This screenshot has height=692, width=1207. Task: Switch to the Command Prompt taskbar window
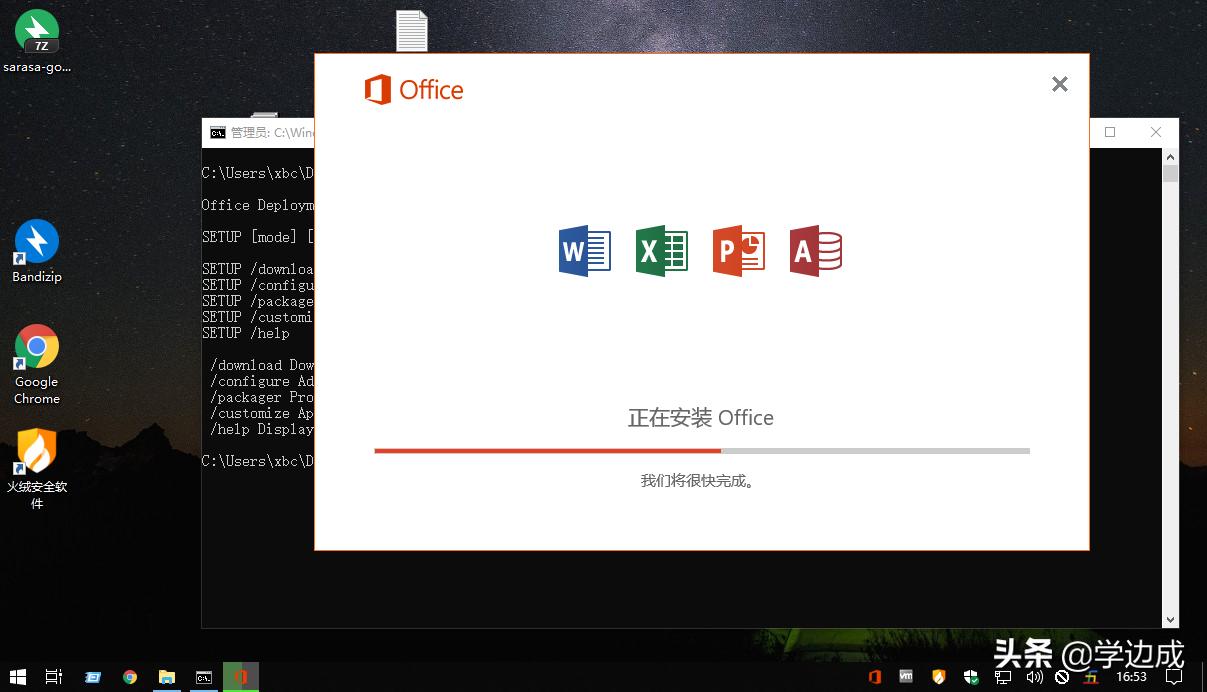coord(204,677)
